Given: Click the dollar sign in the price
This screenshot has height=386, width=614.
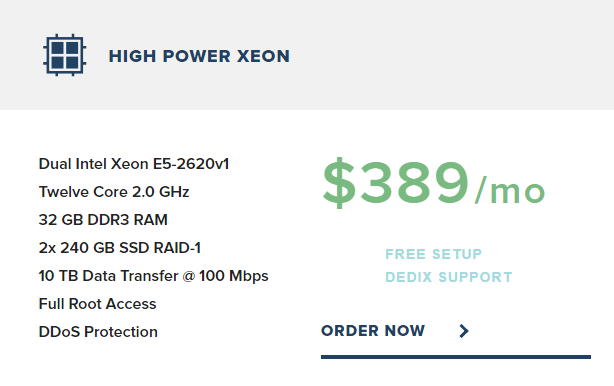Looking at the screenshot, I should (x=339, y=182).
